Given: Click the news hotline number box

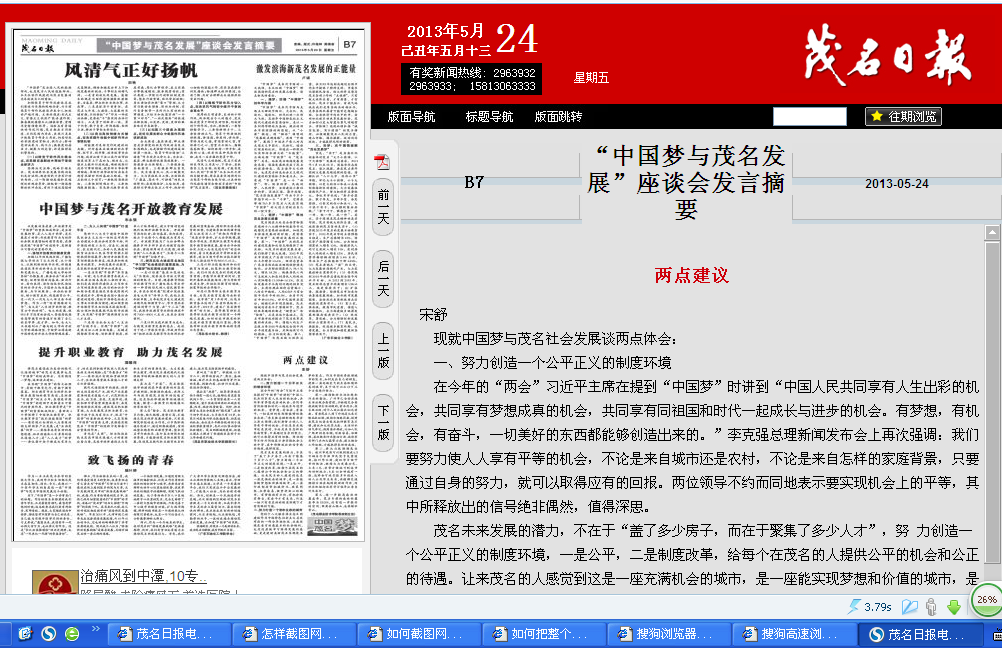Looking at the screenshot, I should pyautogui.click(x=472, y=79).
